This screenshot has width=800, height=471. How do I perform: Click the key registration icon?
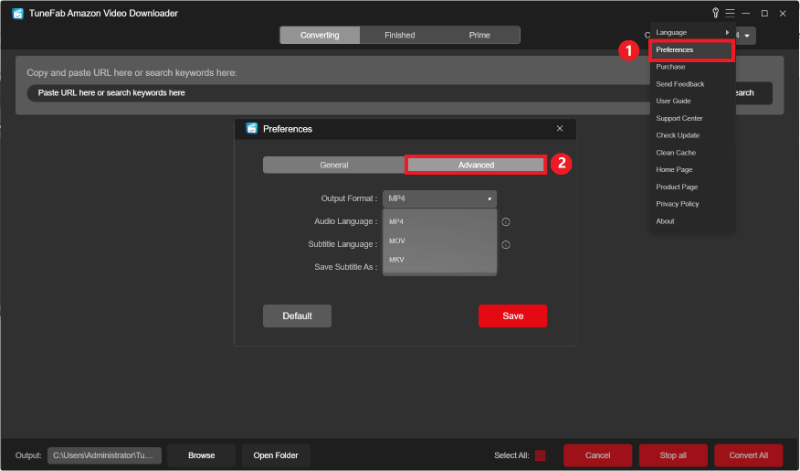(x=715, y=13)
